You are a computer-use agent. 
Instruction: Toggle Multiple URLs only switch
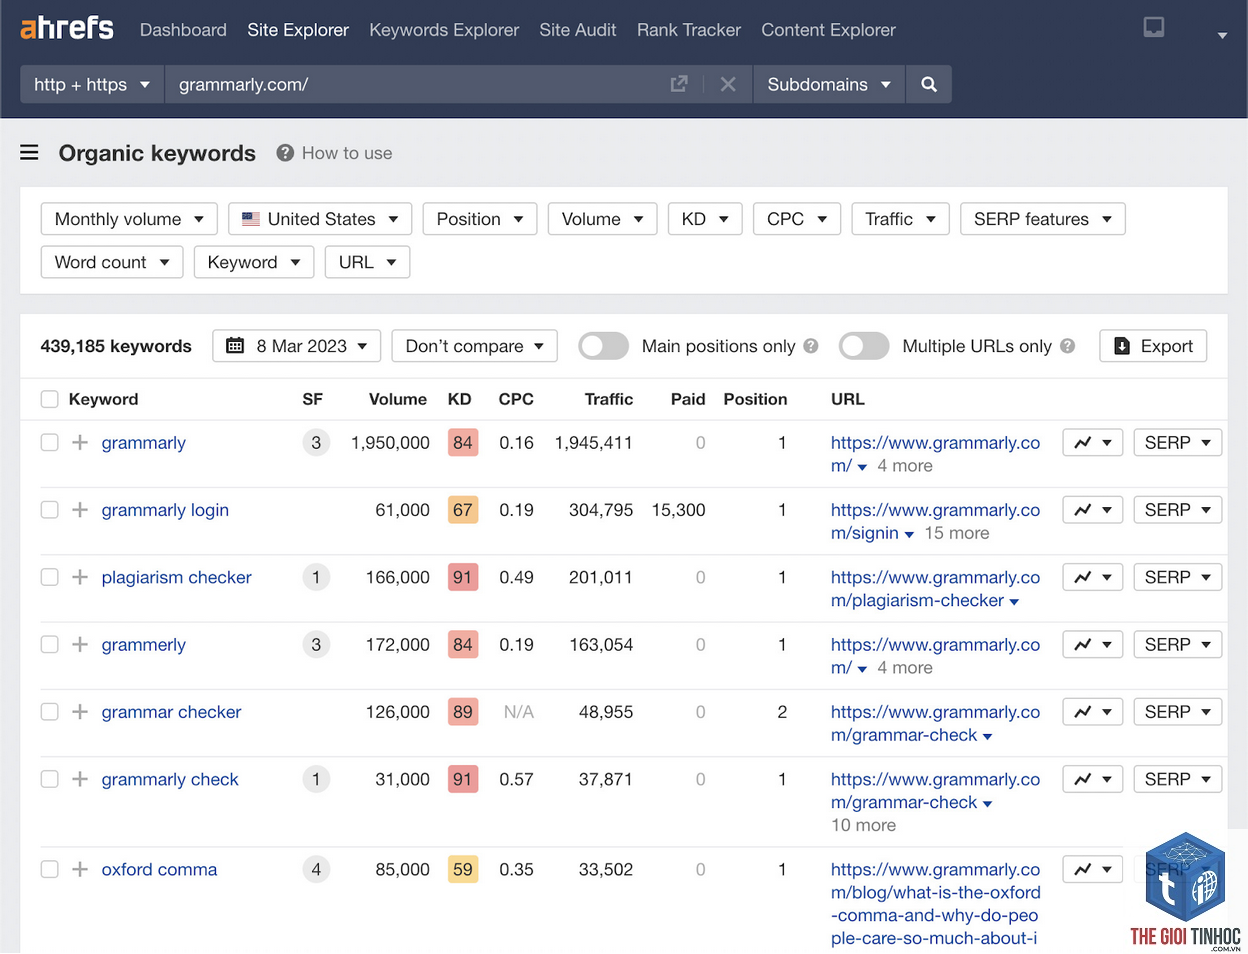(864, 346)
